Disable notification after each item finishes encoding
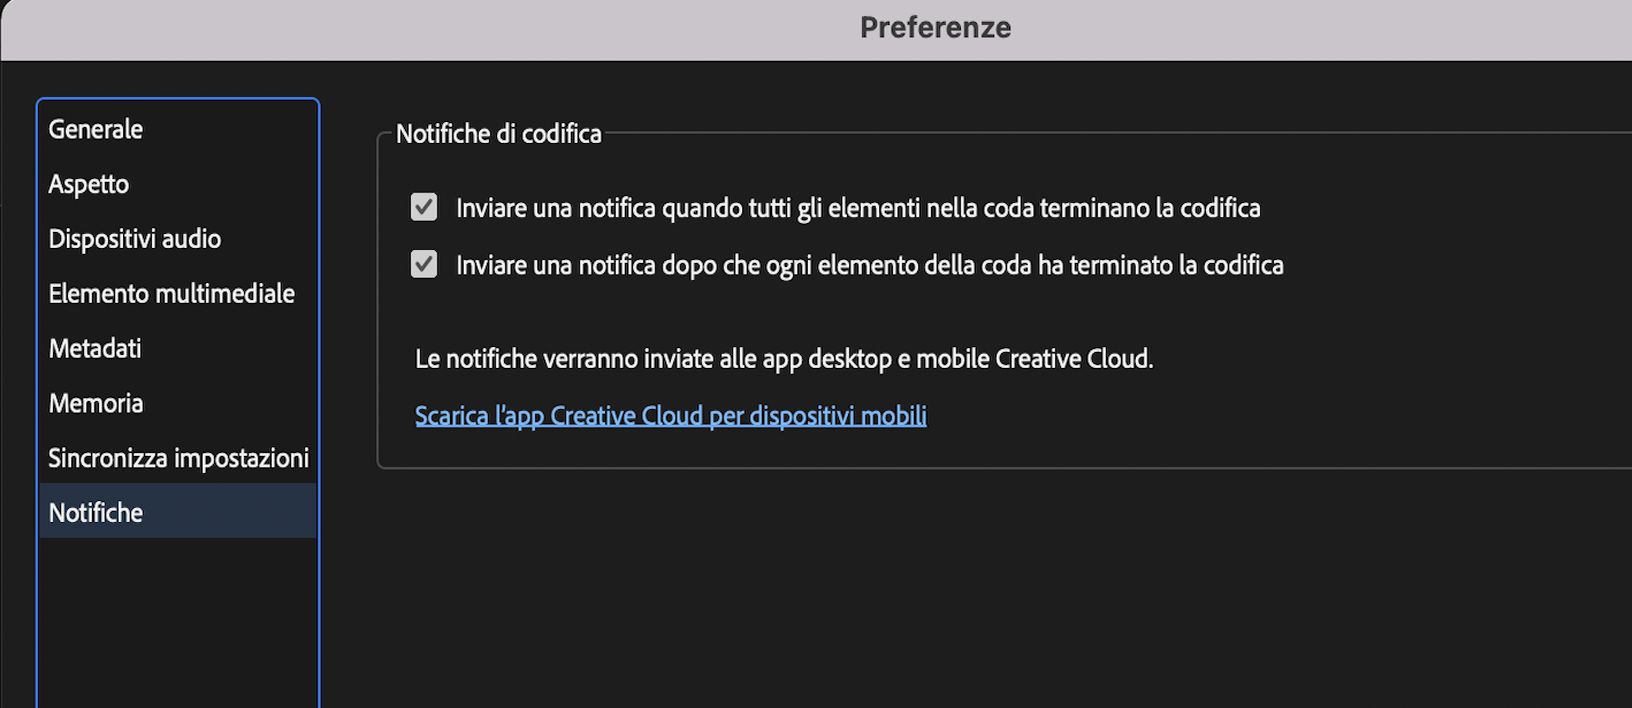1632x708 pixels. click(x=424, y=263)
